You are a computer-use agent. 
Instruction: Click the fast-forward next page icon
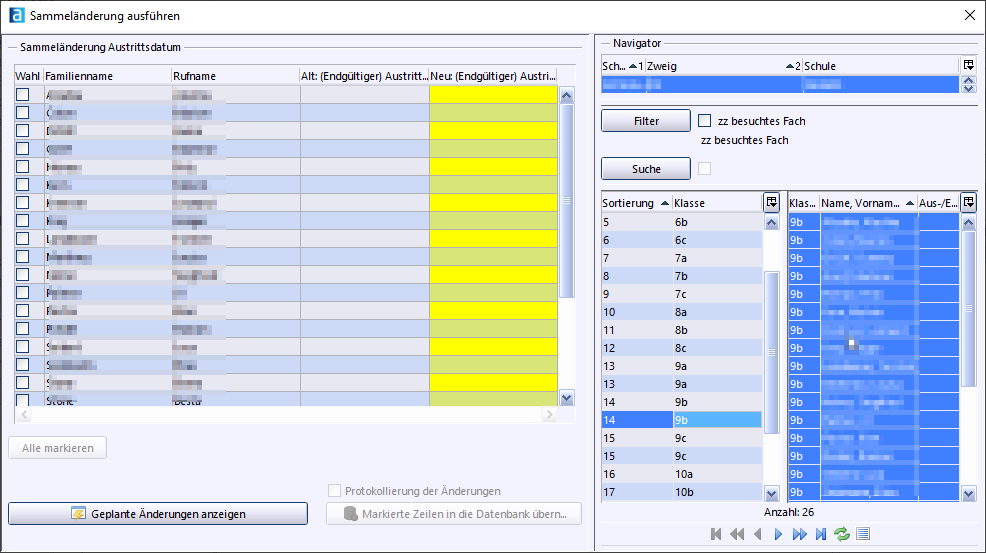(799, 534)
